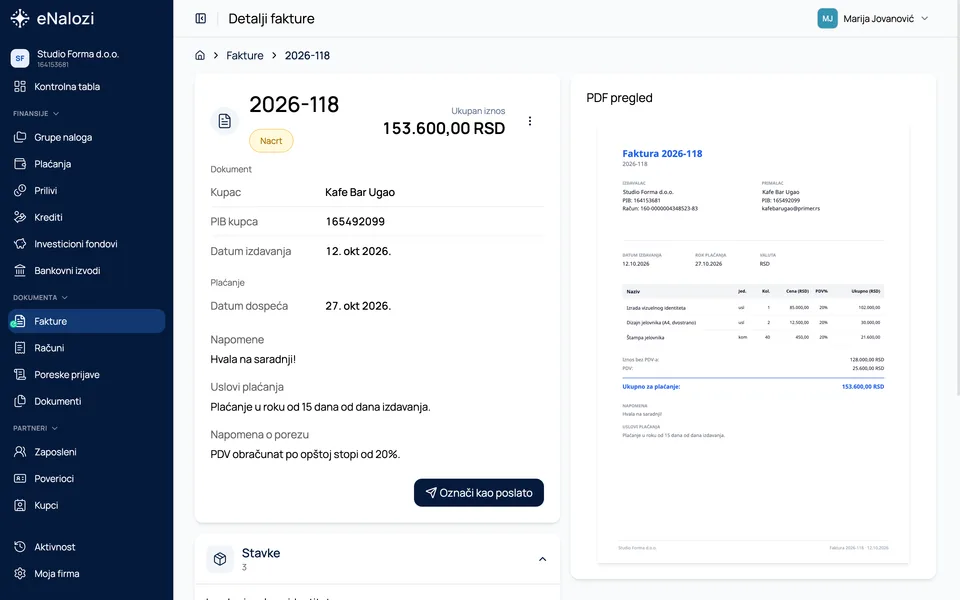Select Plaćanje u roku od 15 dana text
Image resolution: width=960 pixels, height=600 pixels.
pyautogui.click(x=320, y=407)
